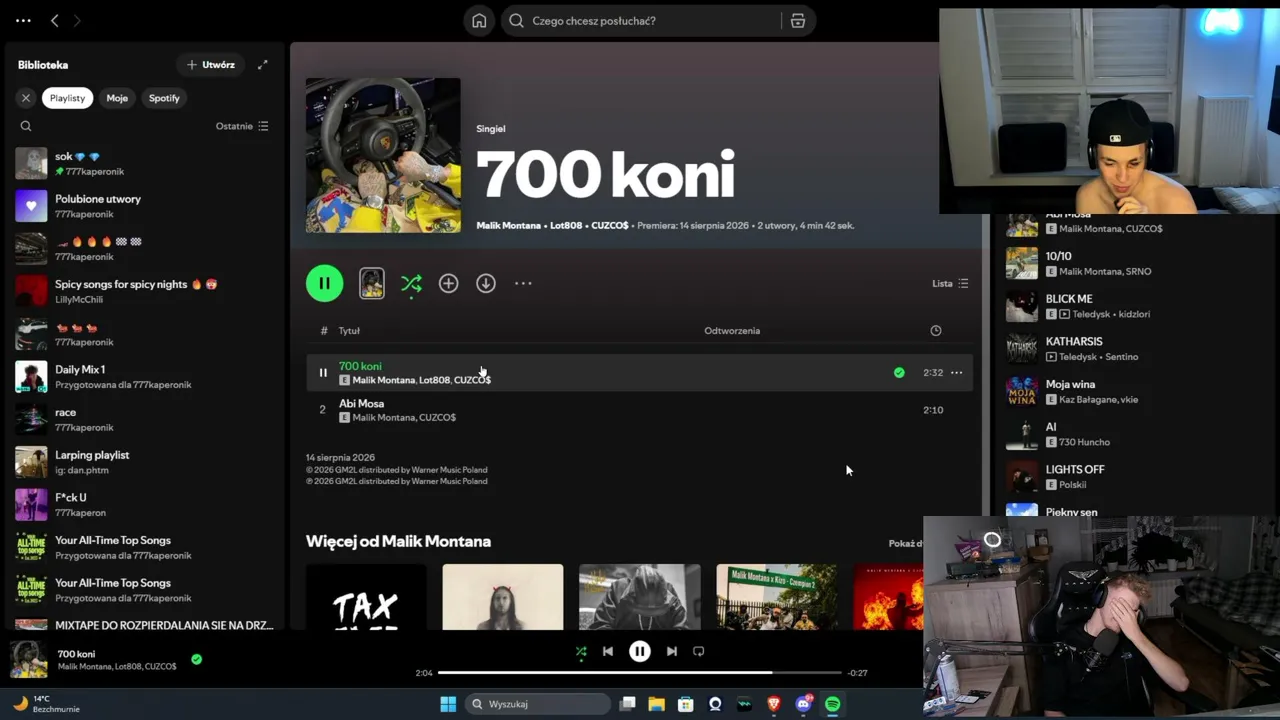Toggle shuffle for the 700 koni single

click(x=411, y=284)
